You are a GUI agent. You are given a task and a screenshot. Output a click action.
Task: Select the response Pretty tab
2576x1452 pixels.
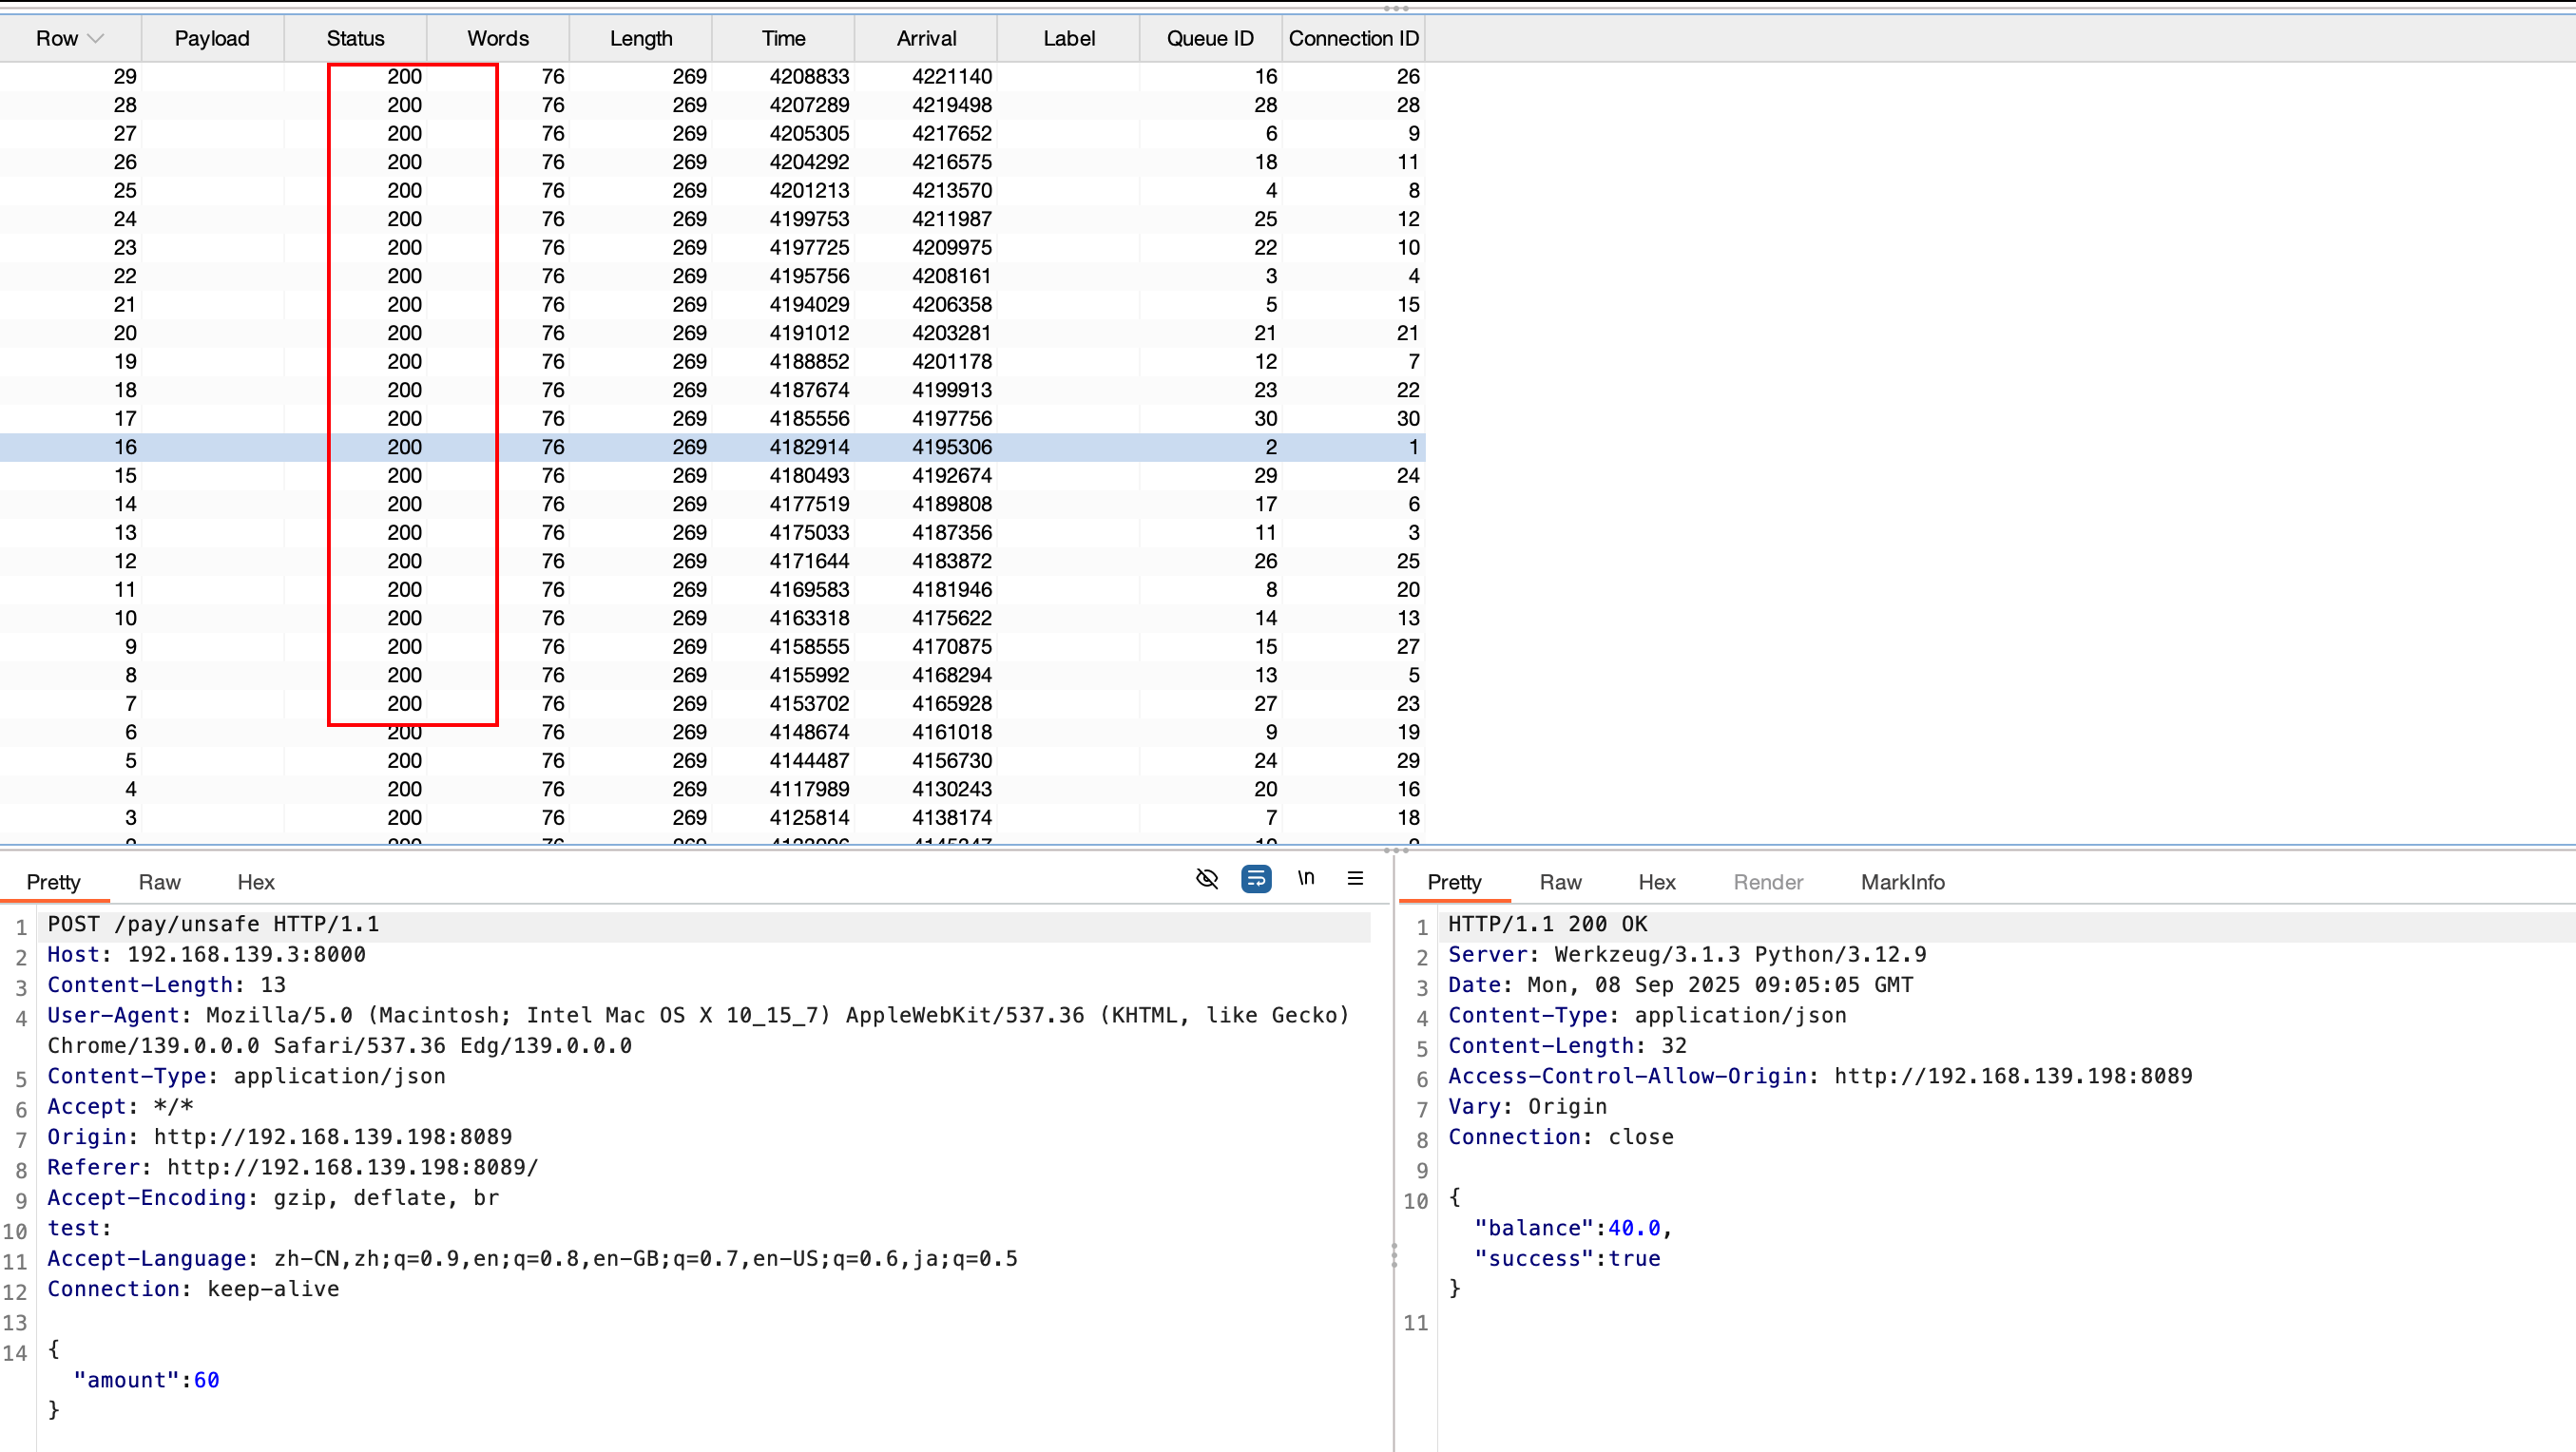pyautogui.click(x=1454, y=882)
